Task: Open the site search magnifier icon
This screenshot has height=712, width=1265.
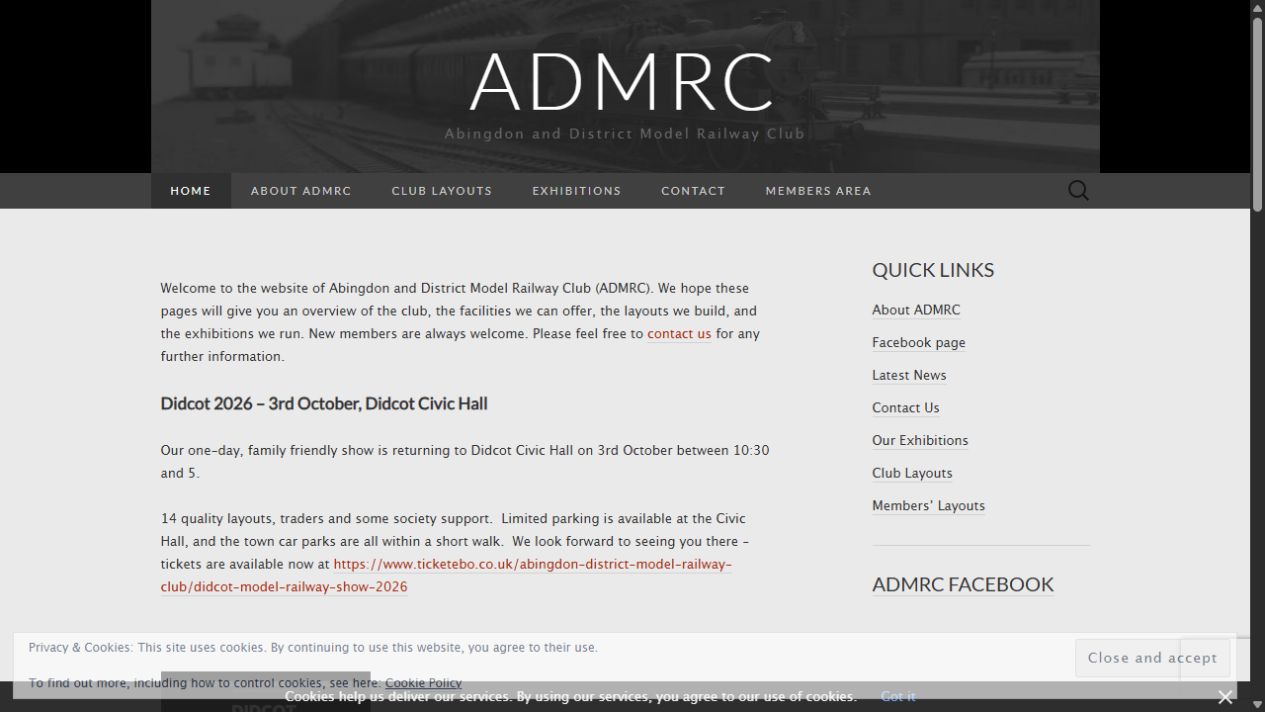Action: click(1078, 190)
